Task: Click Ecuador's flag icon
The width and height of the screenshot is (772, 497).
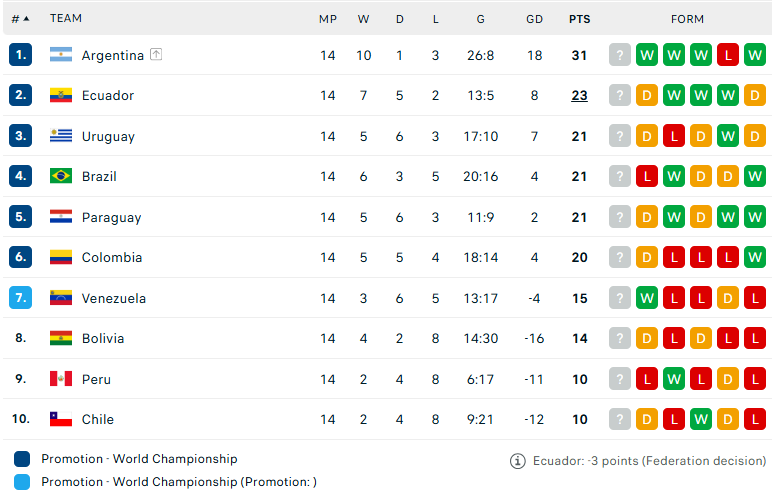Action: [61, 95]
